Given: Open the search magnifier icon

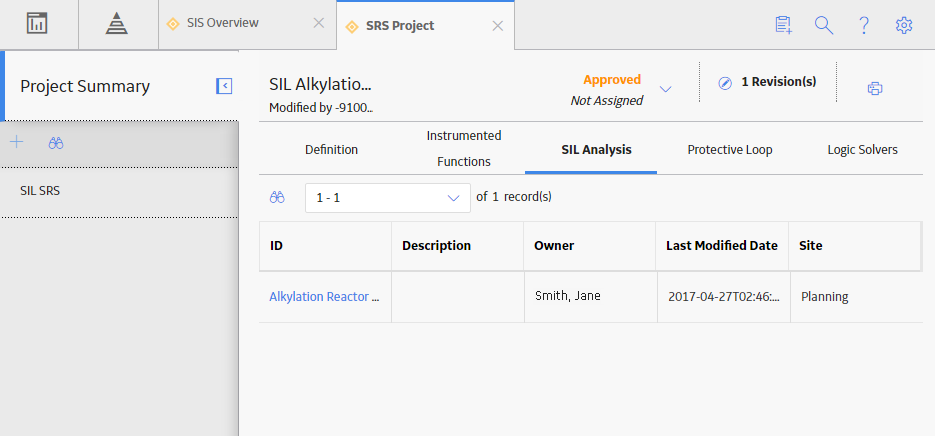Looking at the screenshot, I should 823,25.
